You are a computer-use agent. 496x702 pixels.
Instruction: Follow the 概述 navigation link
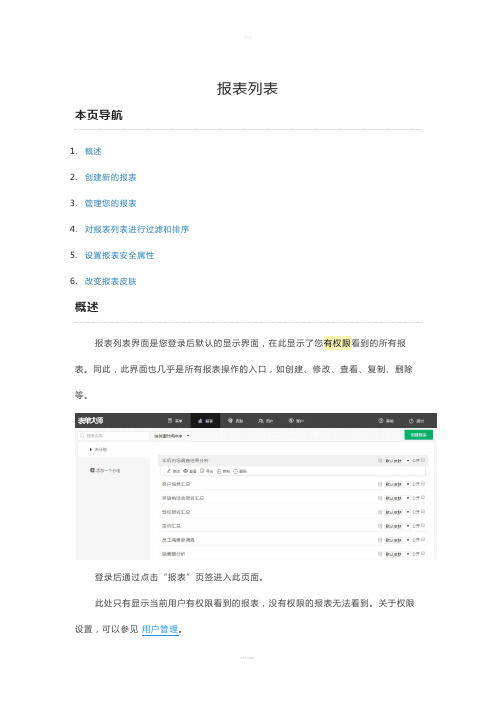[93, 151]
